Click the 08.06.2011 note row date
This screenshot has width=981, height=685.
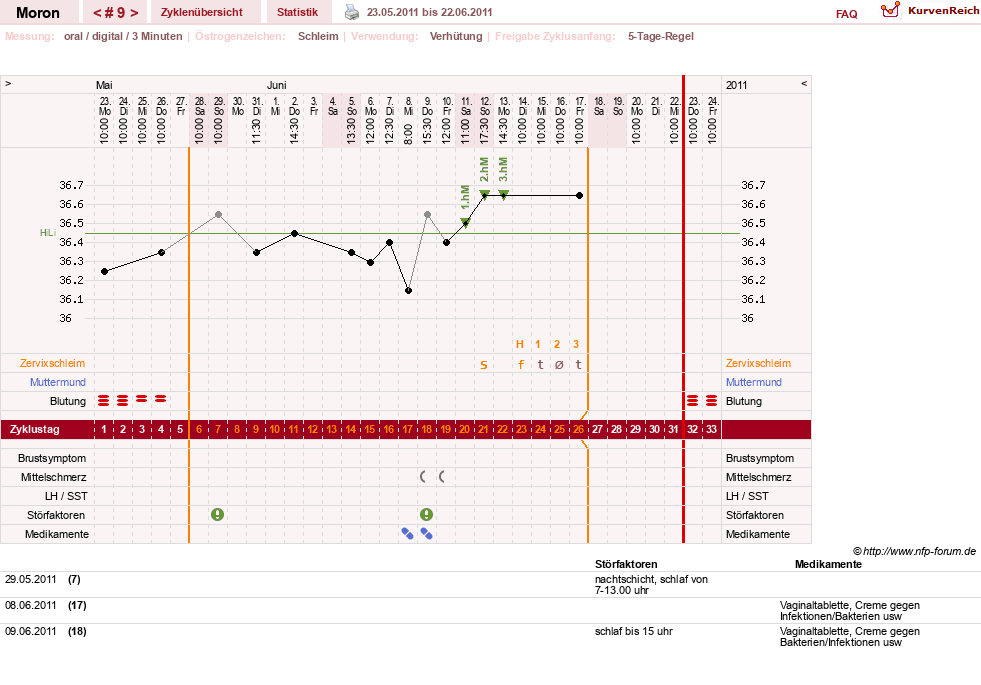point(31,605)
